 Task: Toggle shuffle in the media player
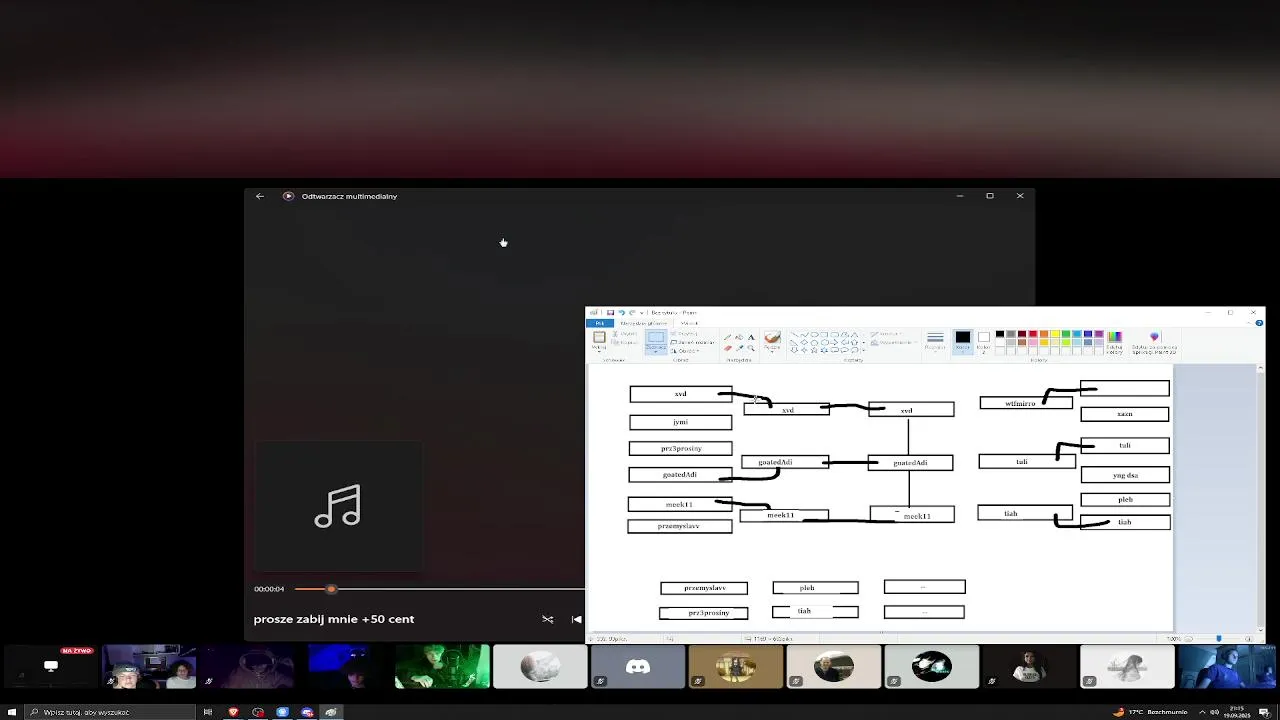point(547,619)
